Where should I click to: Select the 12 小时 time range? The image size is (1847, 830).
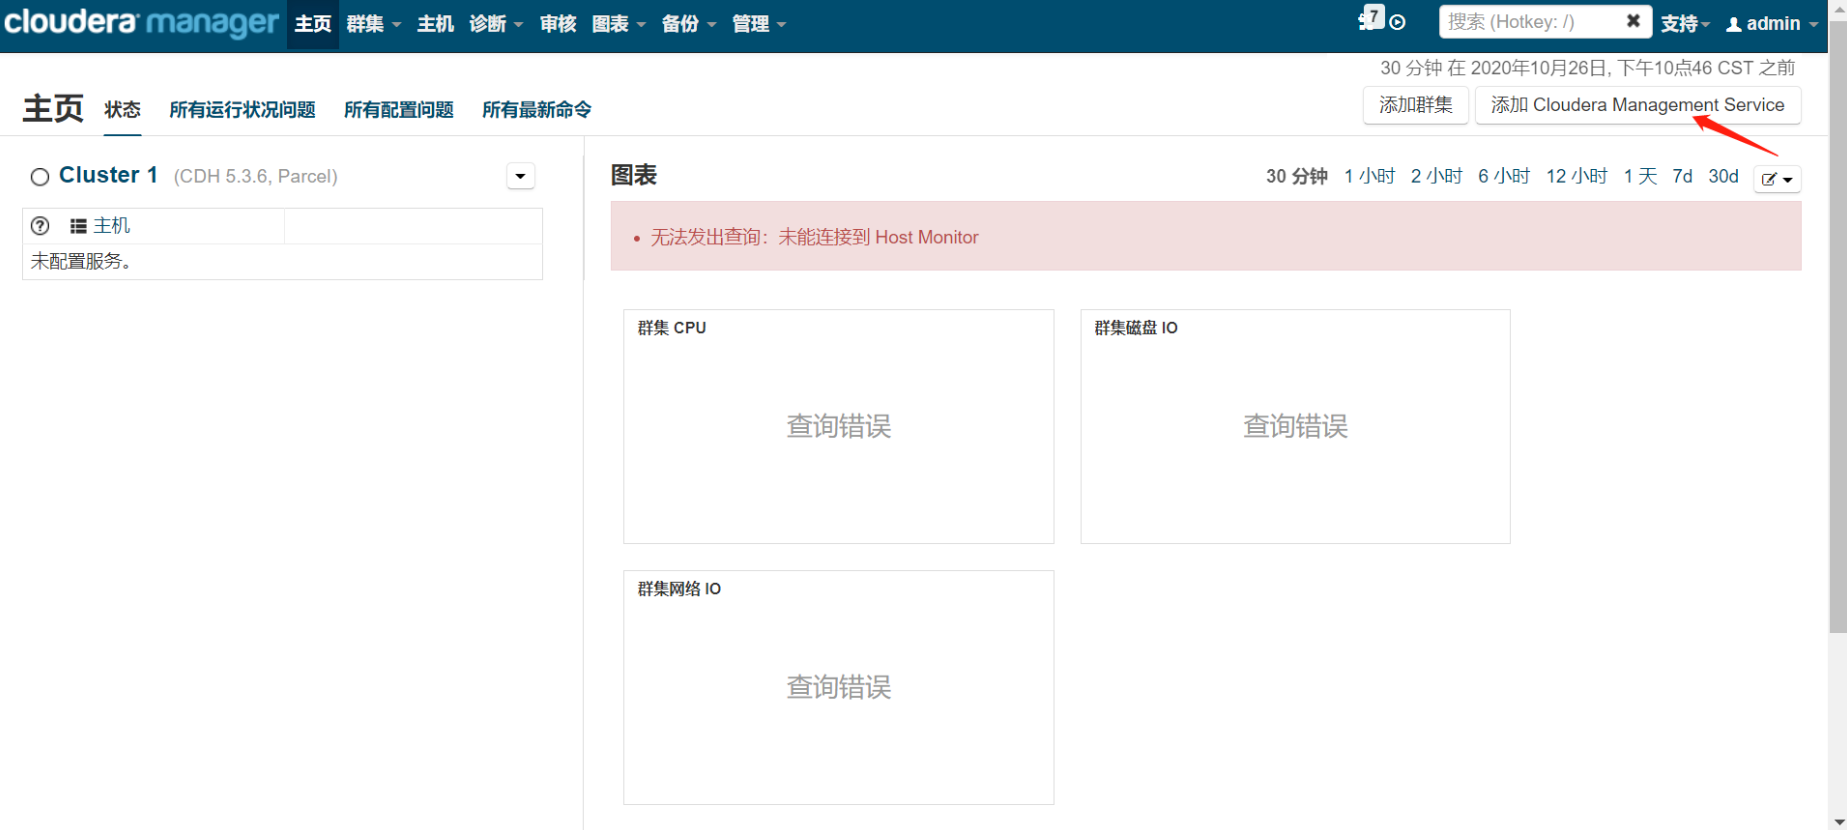click(1577, 177)
